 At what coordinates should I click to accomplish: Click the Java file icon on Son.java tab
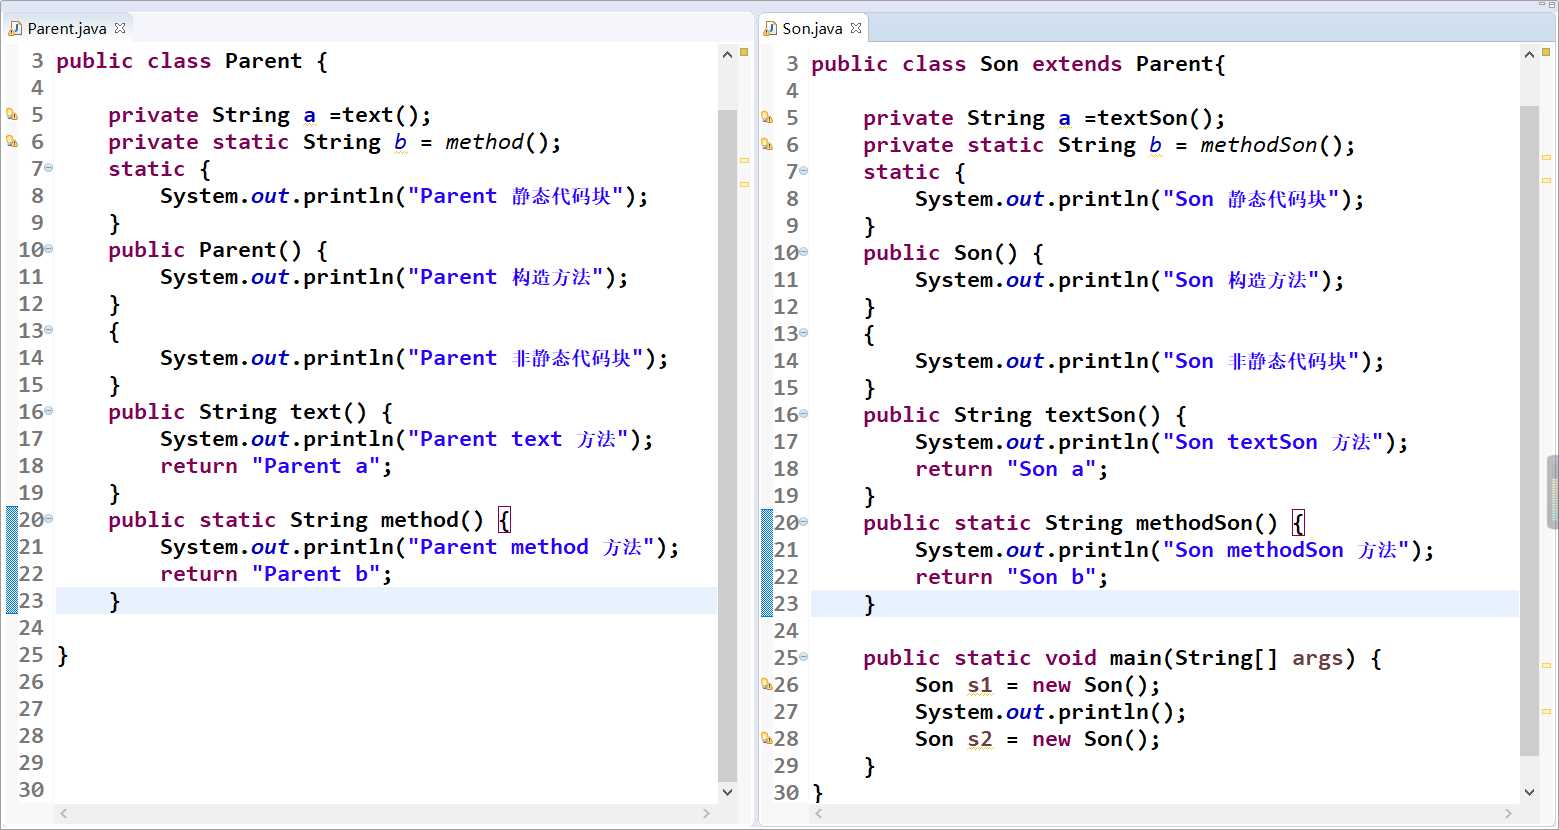[x=770, y=28]
